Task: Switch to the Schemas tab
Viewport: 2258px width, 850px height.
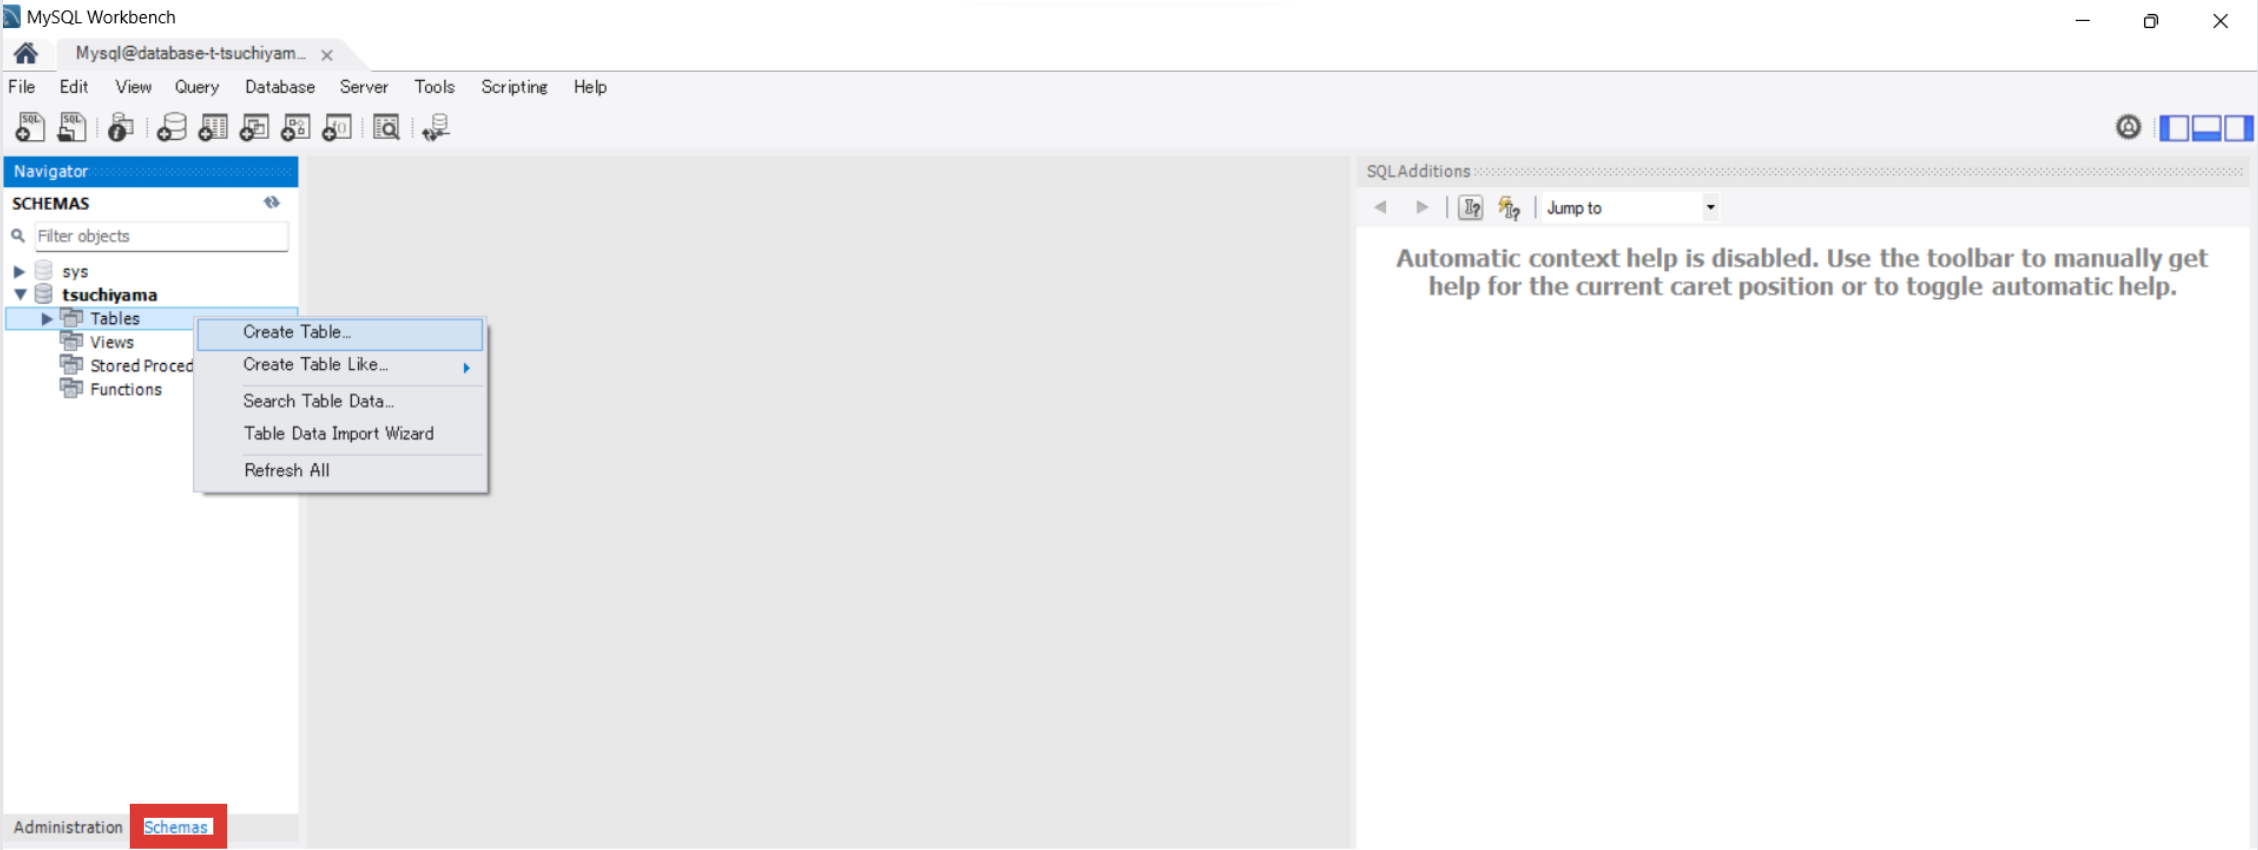Action: click(x=176, y=827)
